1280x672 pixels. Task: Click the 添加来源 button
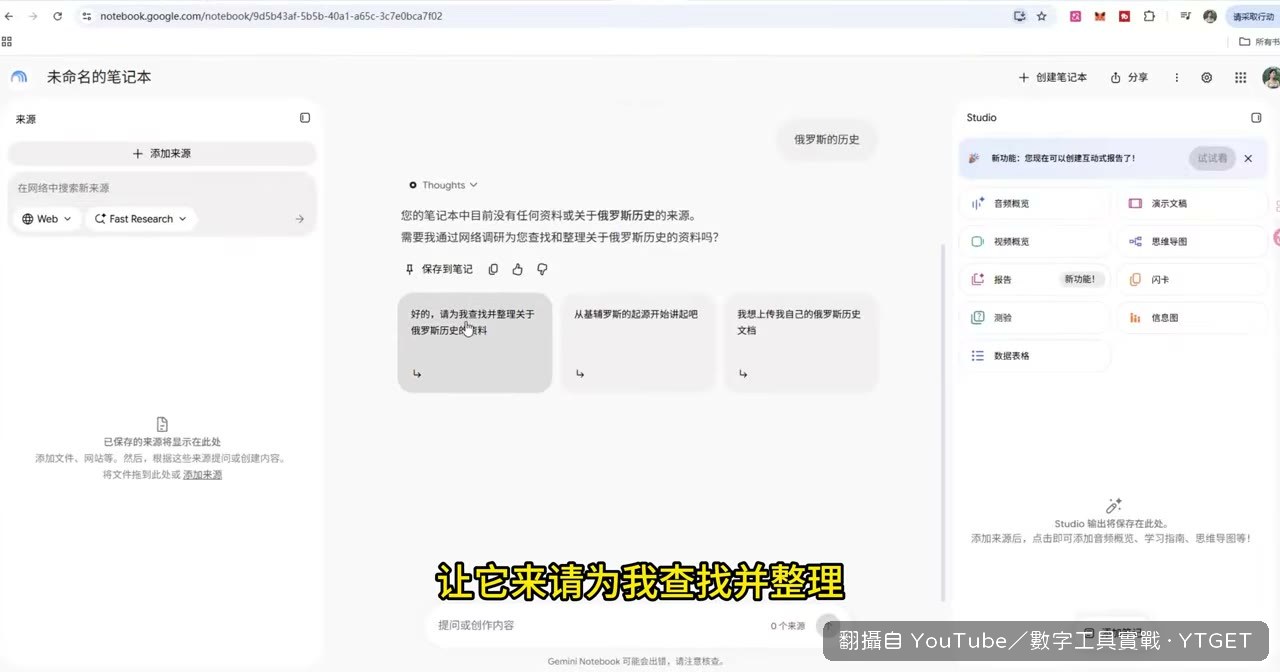coord(162,153)
